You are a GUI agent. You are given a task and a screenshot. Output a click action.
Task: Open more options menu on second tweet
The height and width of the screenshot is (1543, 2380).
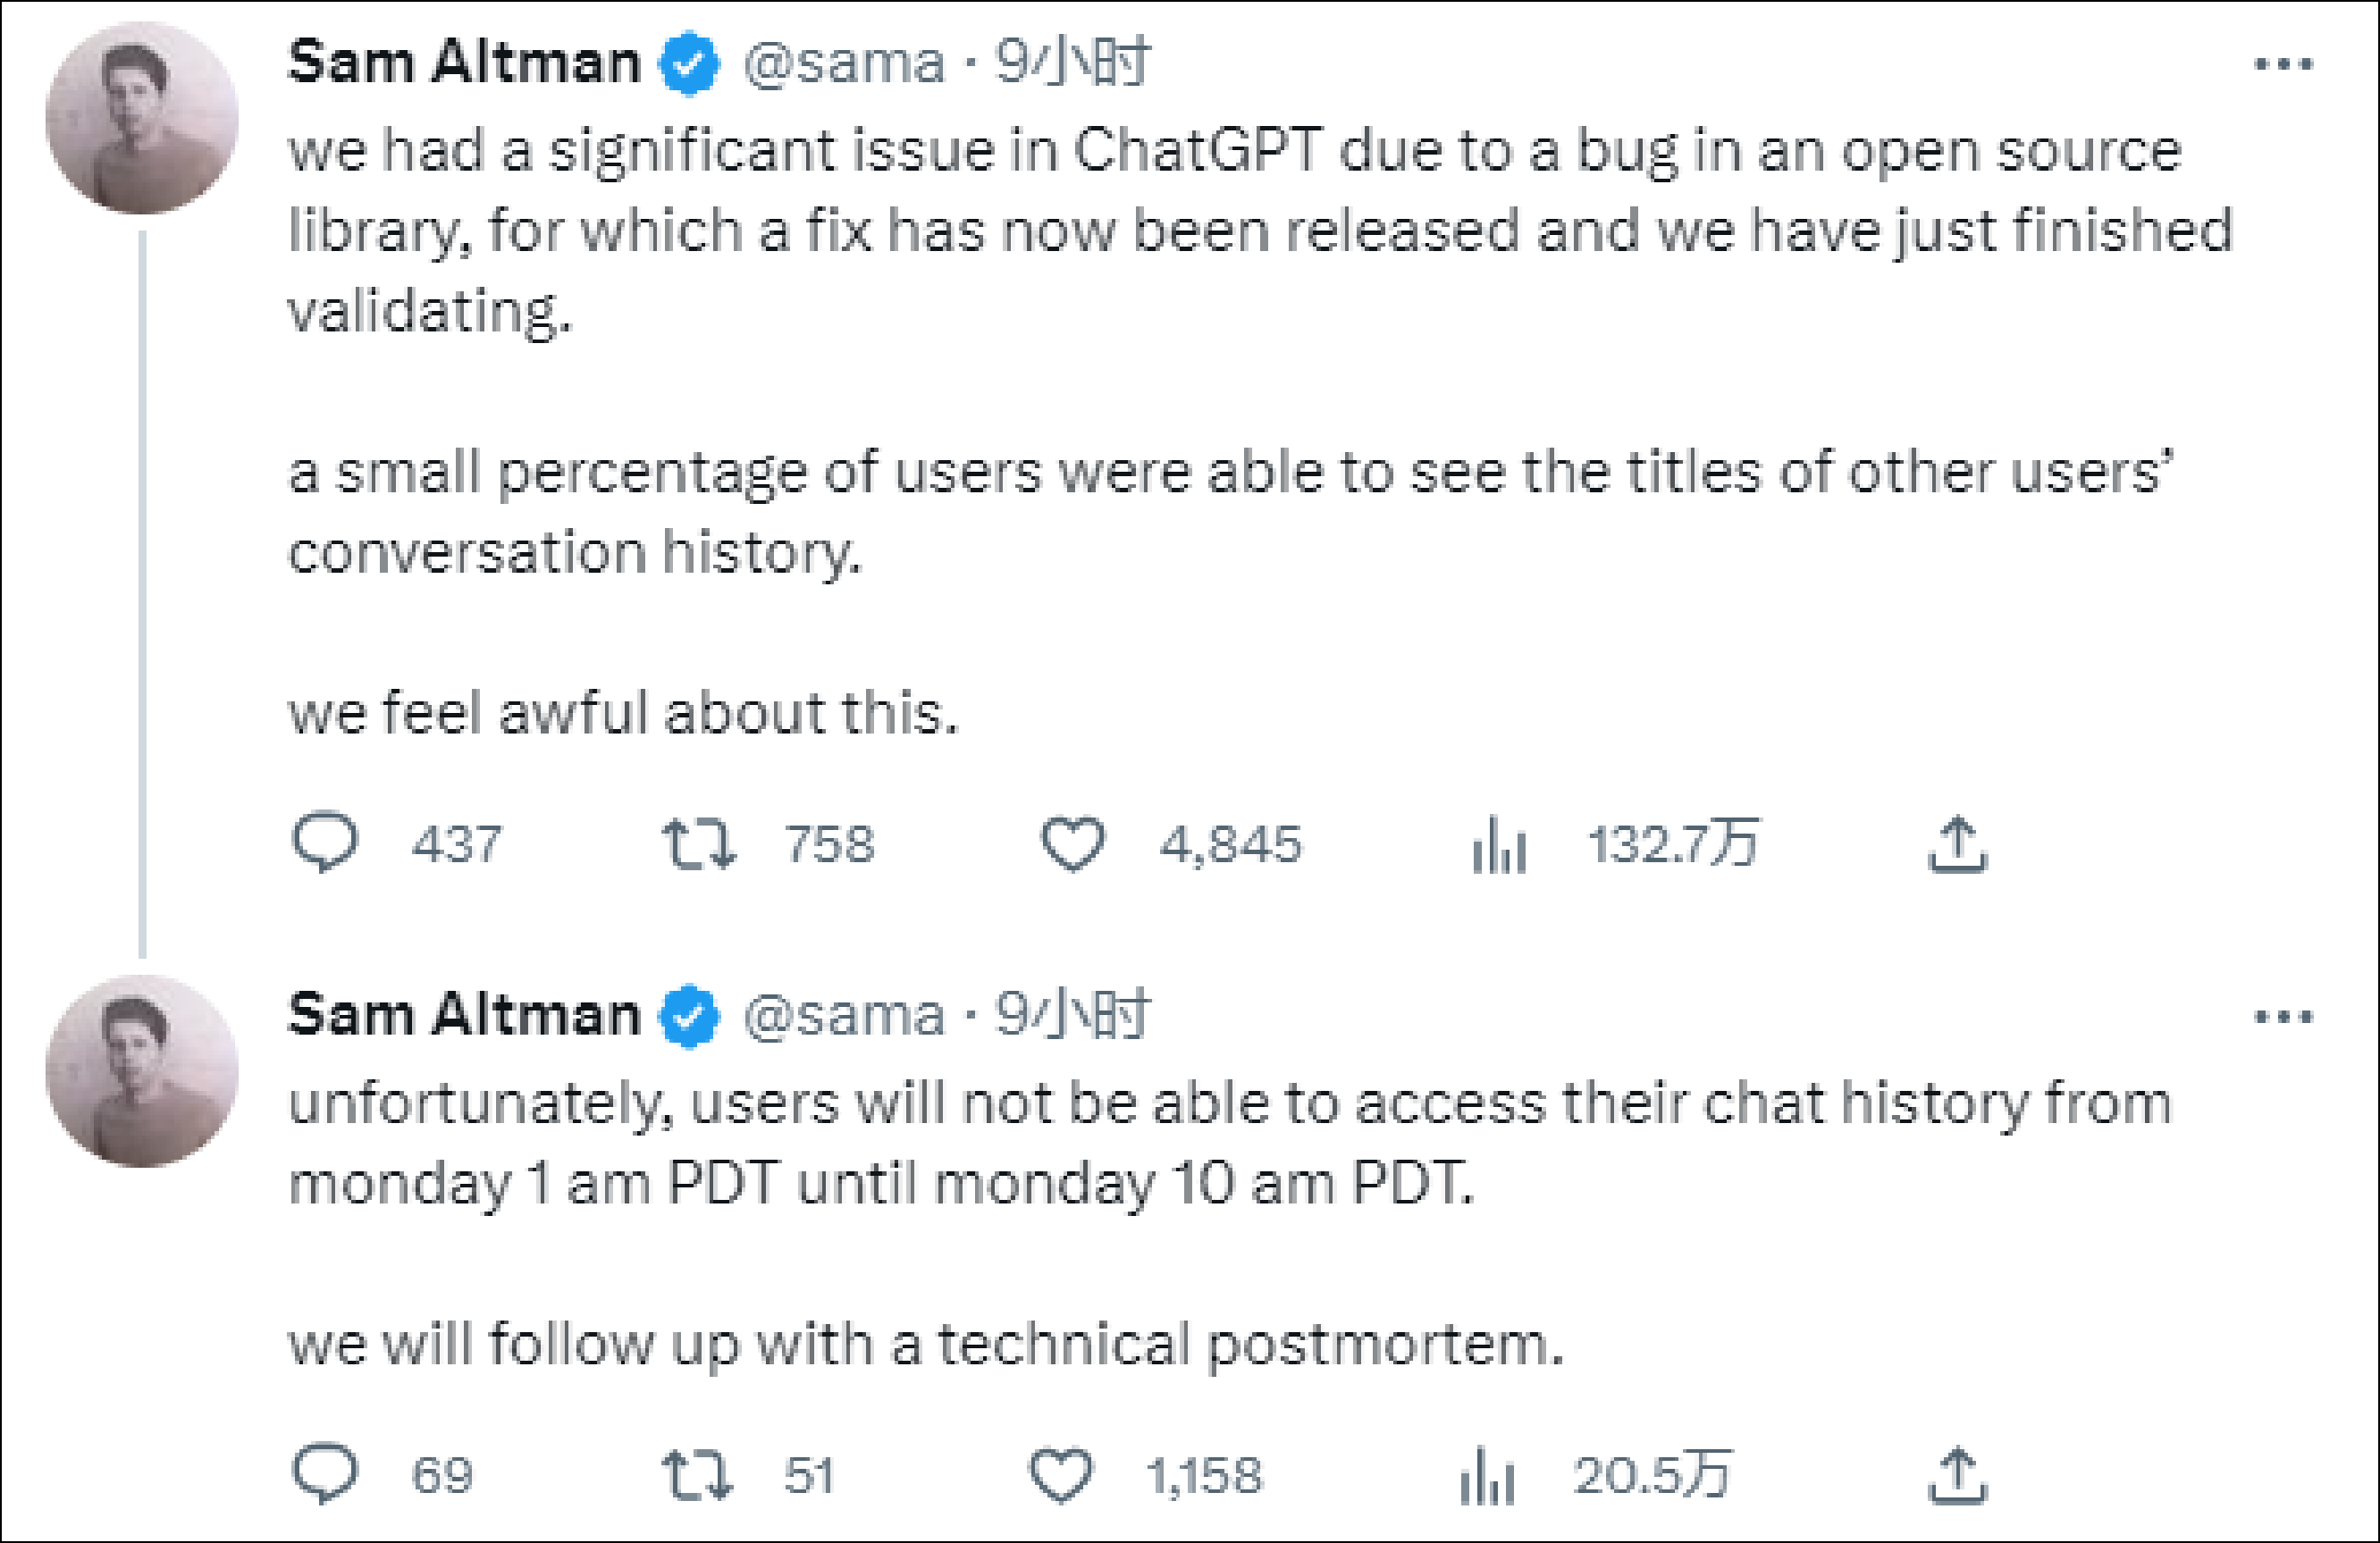[x=2284, y=1018]
